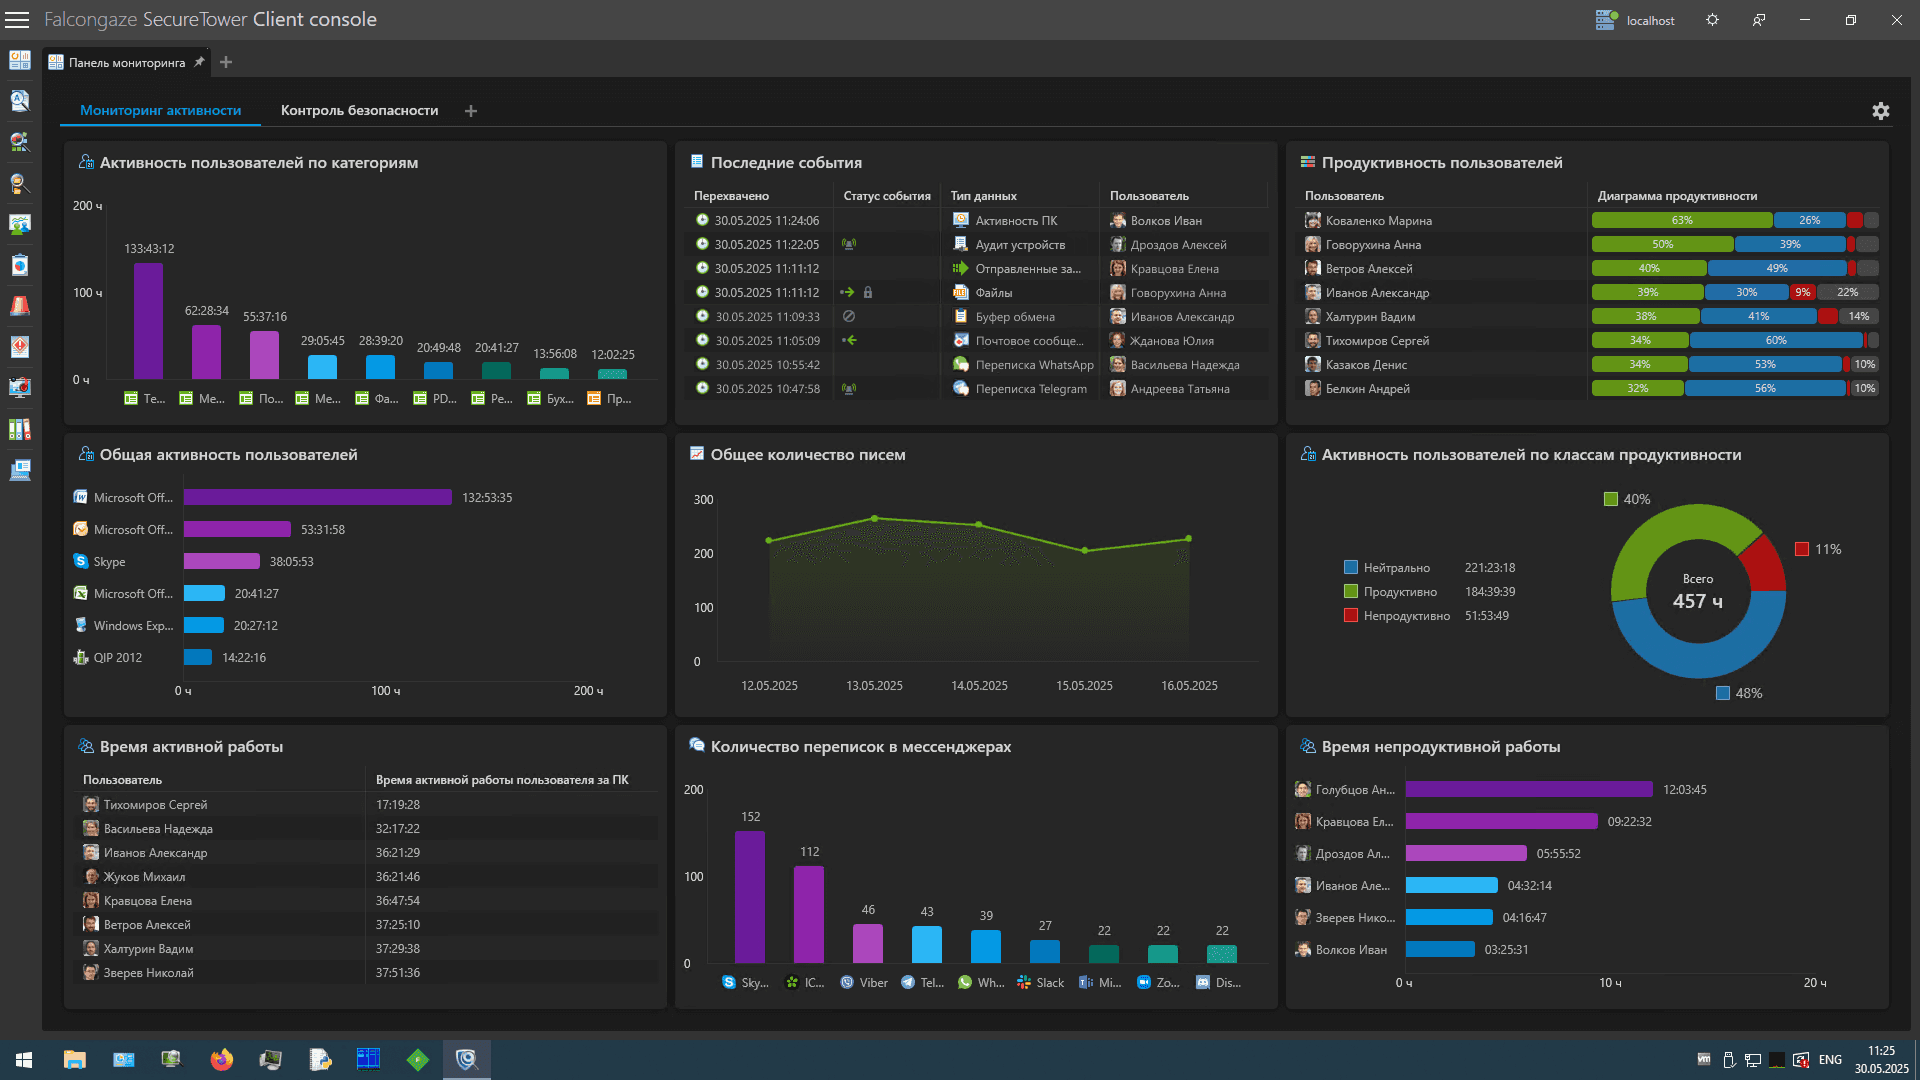The height and width of the screenshot is (1080, 1920).
Task: Switch to Контроль безопасности tab
Action: 359,111
